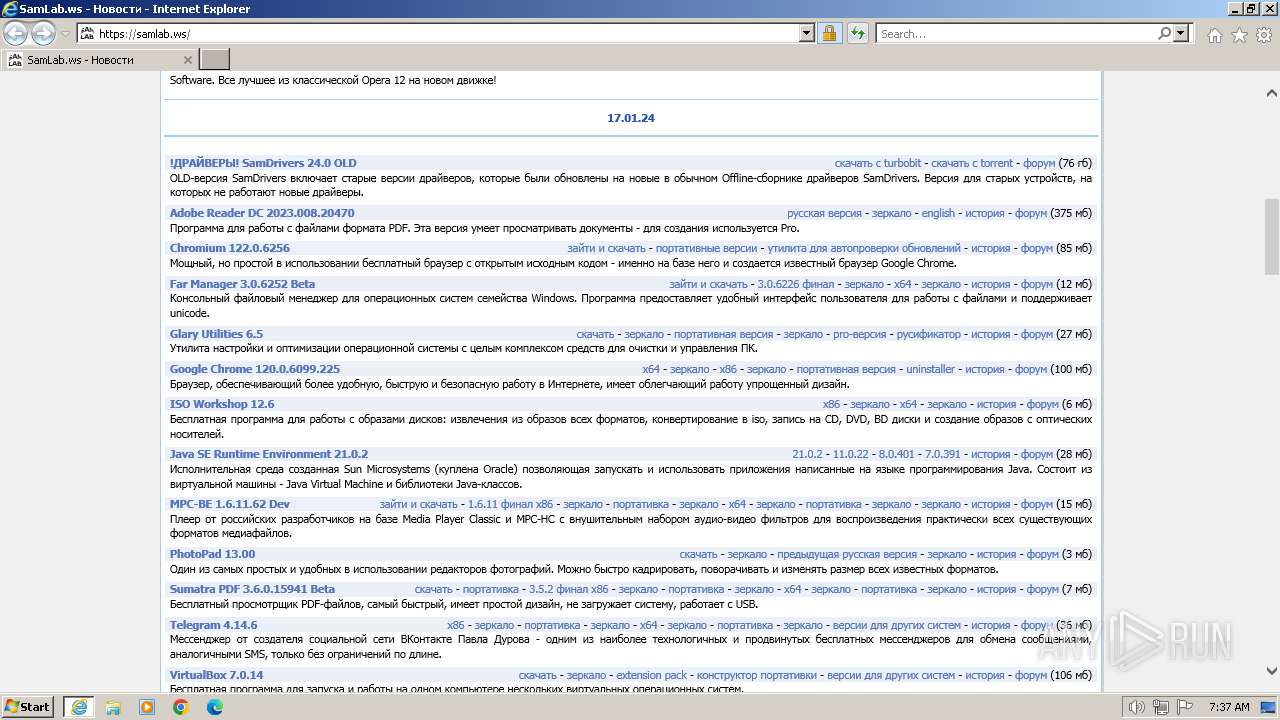This screenshot has height=720, width=1280.
Task: Click the browser Back button
Action: [16, 33]
